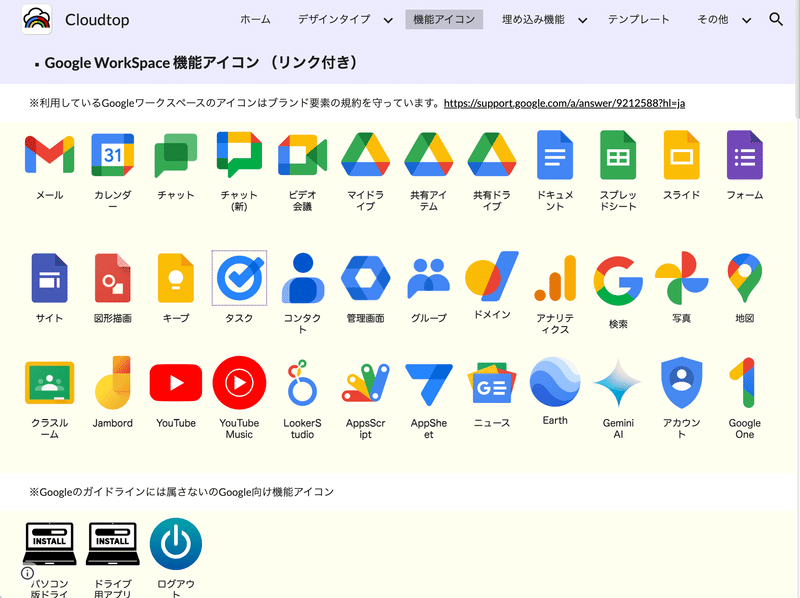Open the アカウント Account shield icon
Viewport: 800px width, 598px height.
(682, 383)
